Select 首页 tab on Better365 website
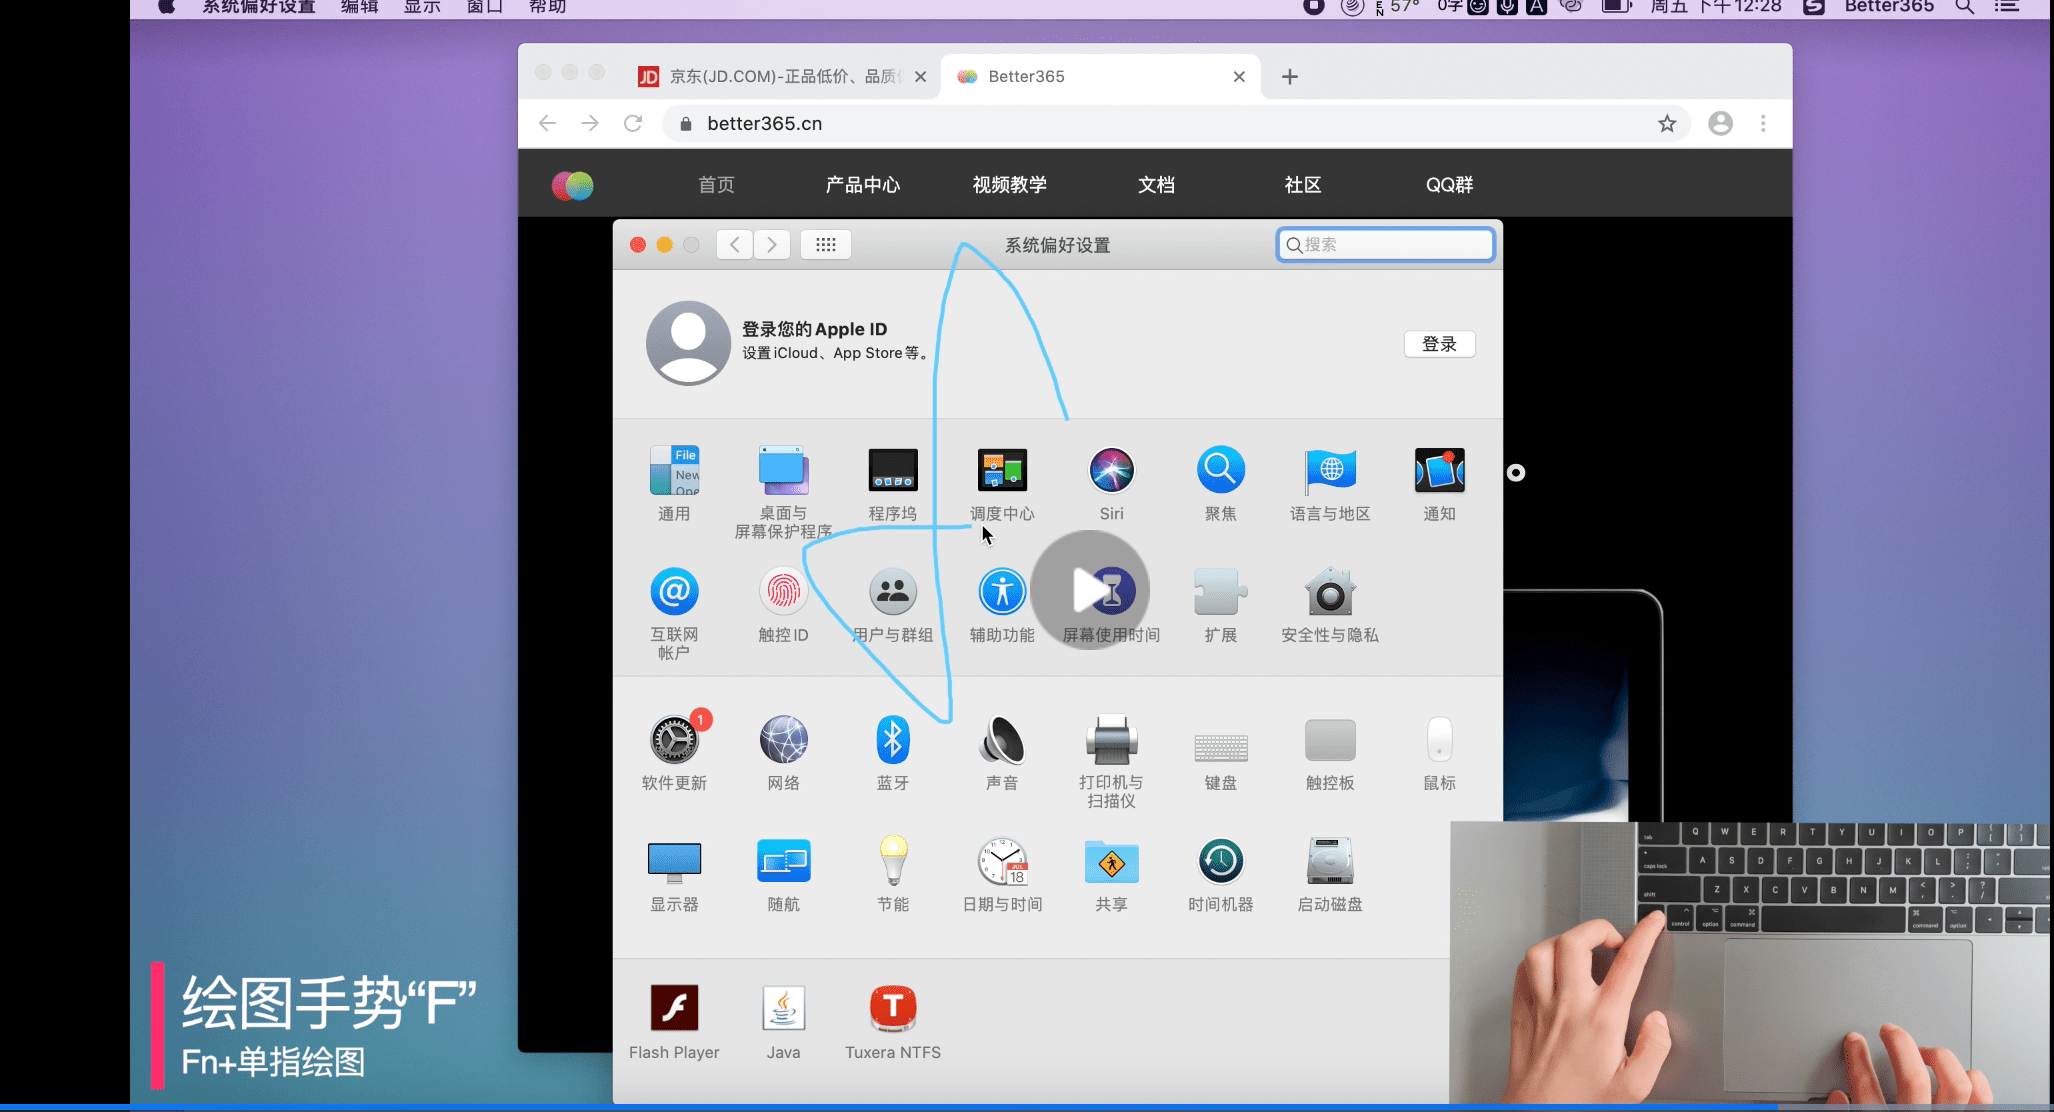 pyautogui.click(x=715, y=185)
